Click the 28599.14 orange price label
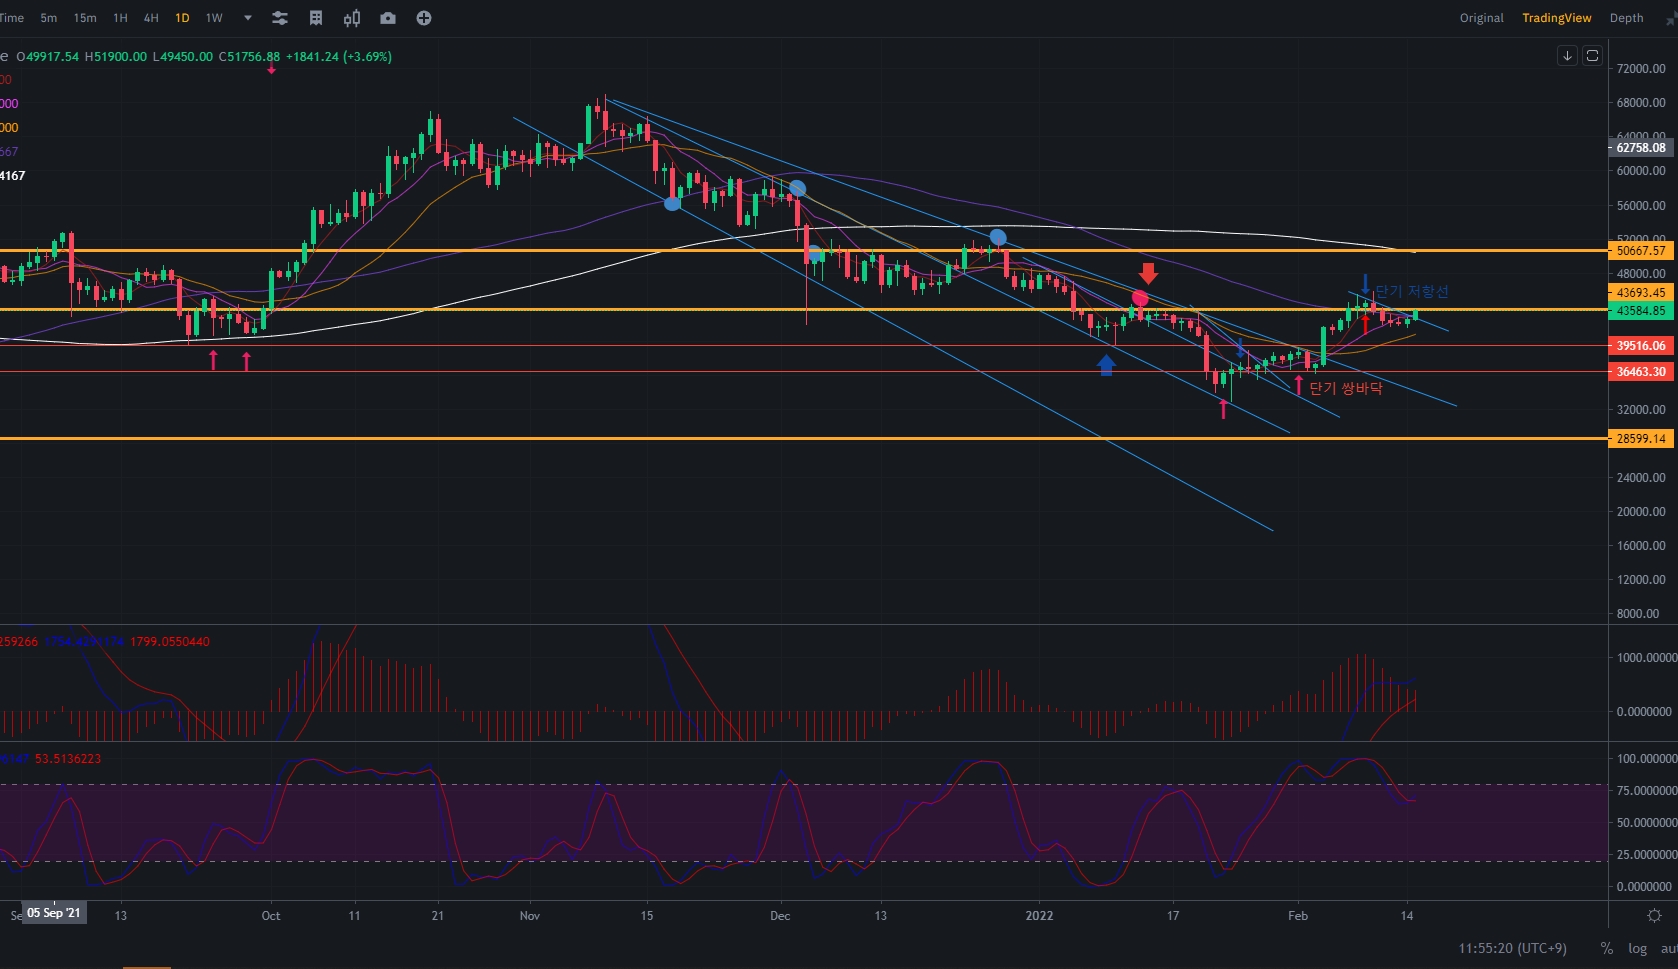Screen dimensions: 1678x969 coord(1640,439)
